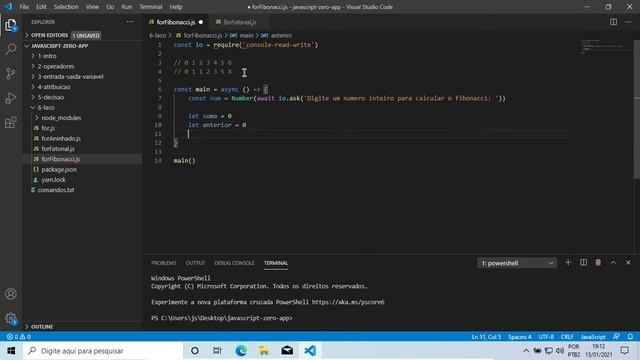Open the Go menu

(x=110, y=7)
